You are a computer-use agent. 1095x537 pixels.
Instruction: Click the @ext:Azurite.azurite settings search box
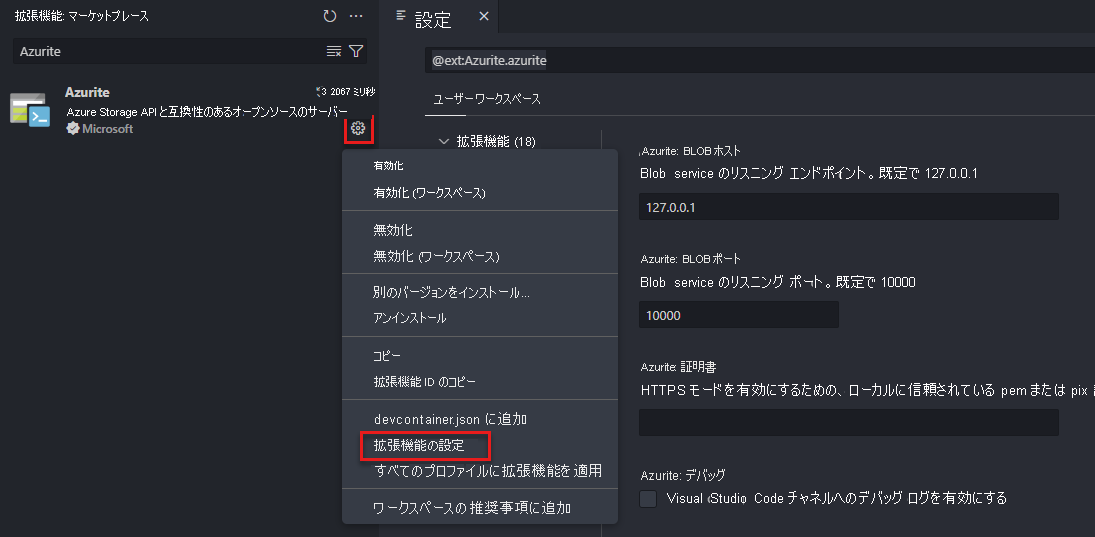(760, 61)
